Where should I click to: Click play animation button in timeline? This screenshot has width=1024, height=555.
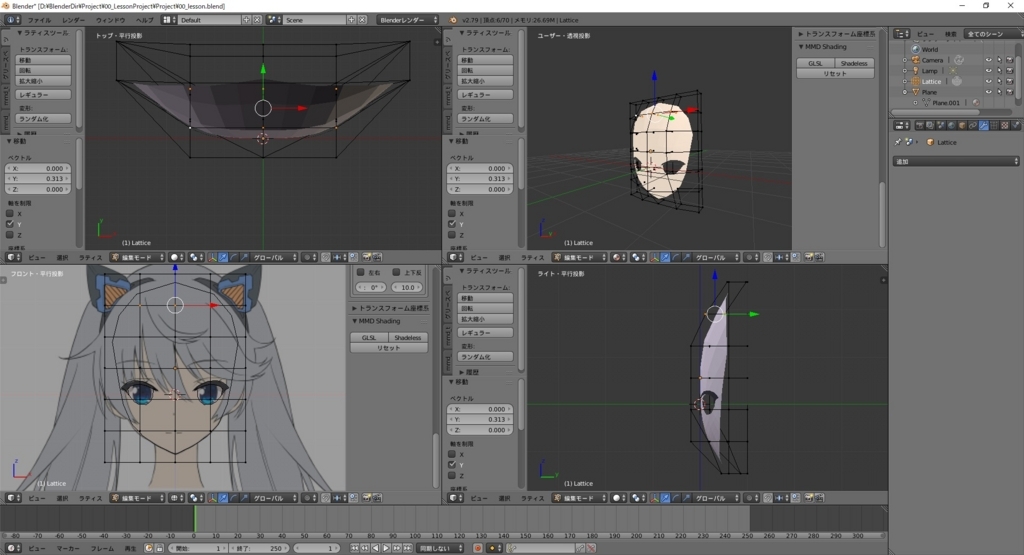tap(386, 548)
